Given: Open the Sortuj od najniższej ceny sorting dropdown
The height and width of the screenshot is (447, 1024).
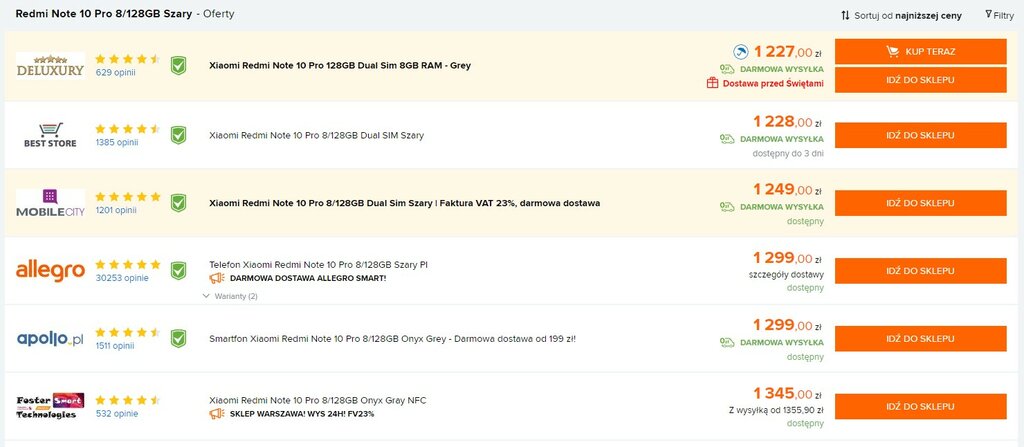Looking at the screenshot, I should point(901,15).
